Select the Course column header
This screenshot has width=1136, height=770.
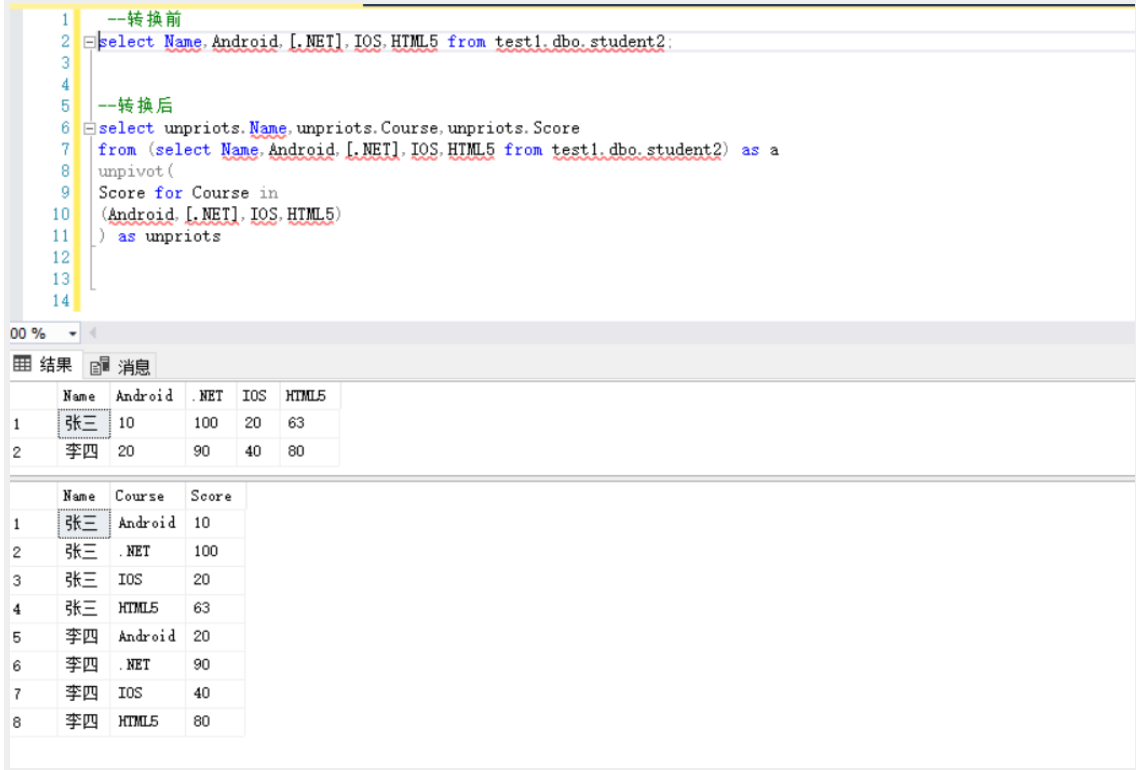(140, 496)
